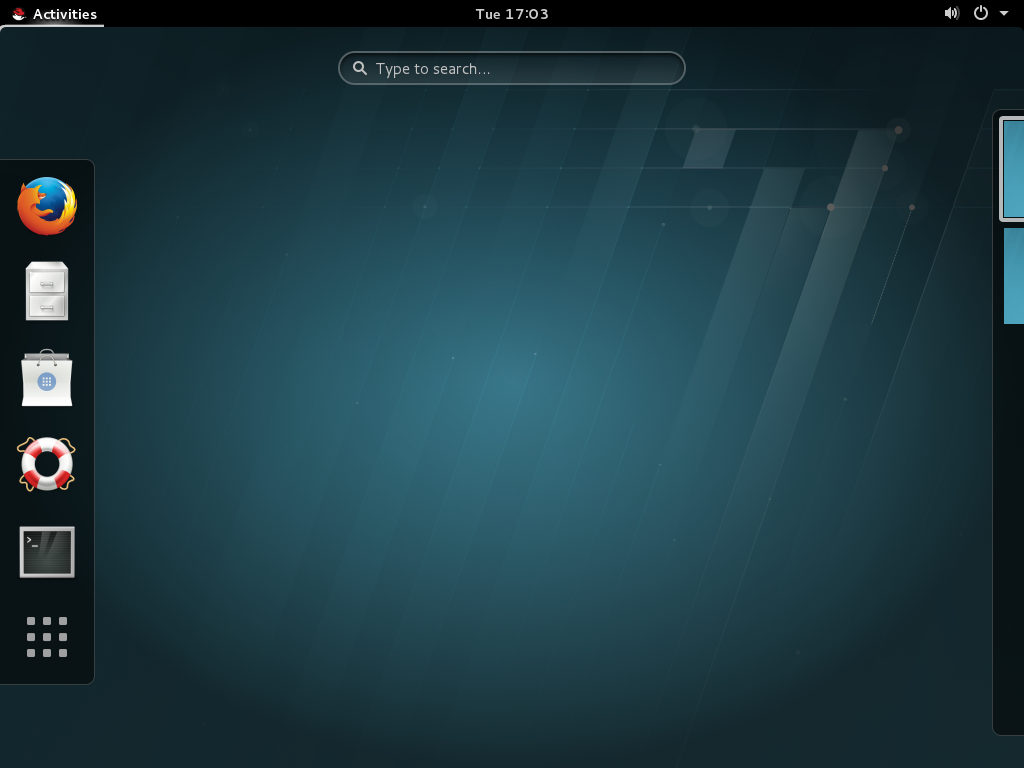Click the workspace switcher side panel
This screenshot has width=1024, height=768.
pyautogui.click(x=1008, y=500)
